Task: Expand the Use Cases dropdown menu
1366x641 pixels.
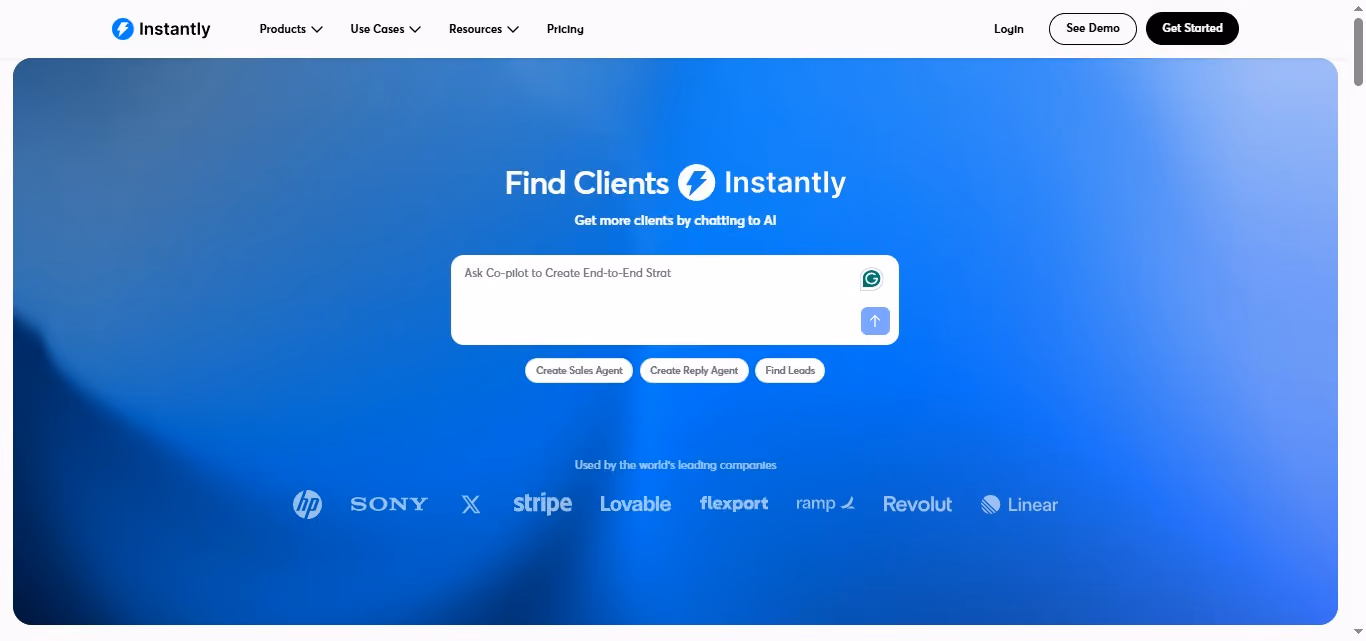Action: [386, 29]
